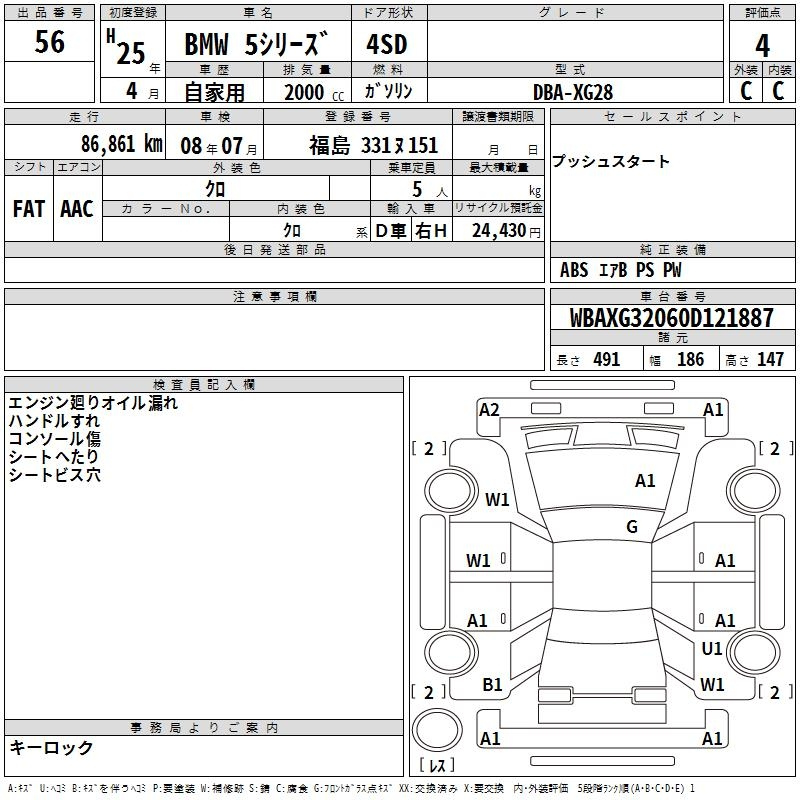
Task: Select the upper-right wheel circle of the car diagram
Action: click(754, 490)
